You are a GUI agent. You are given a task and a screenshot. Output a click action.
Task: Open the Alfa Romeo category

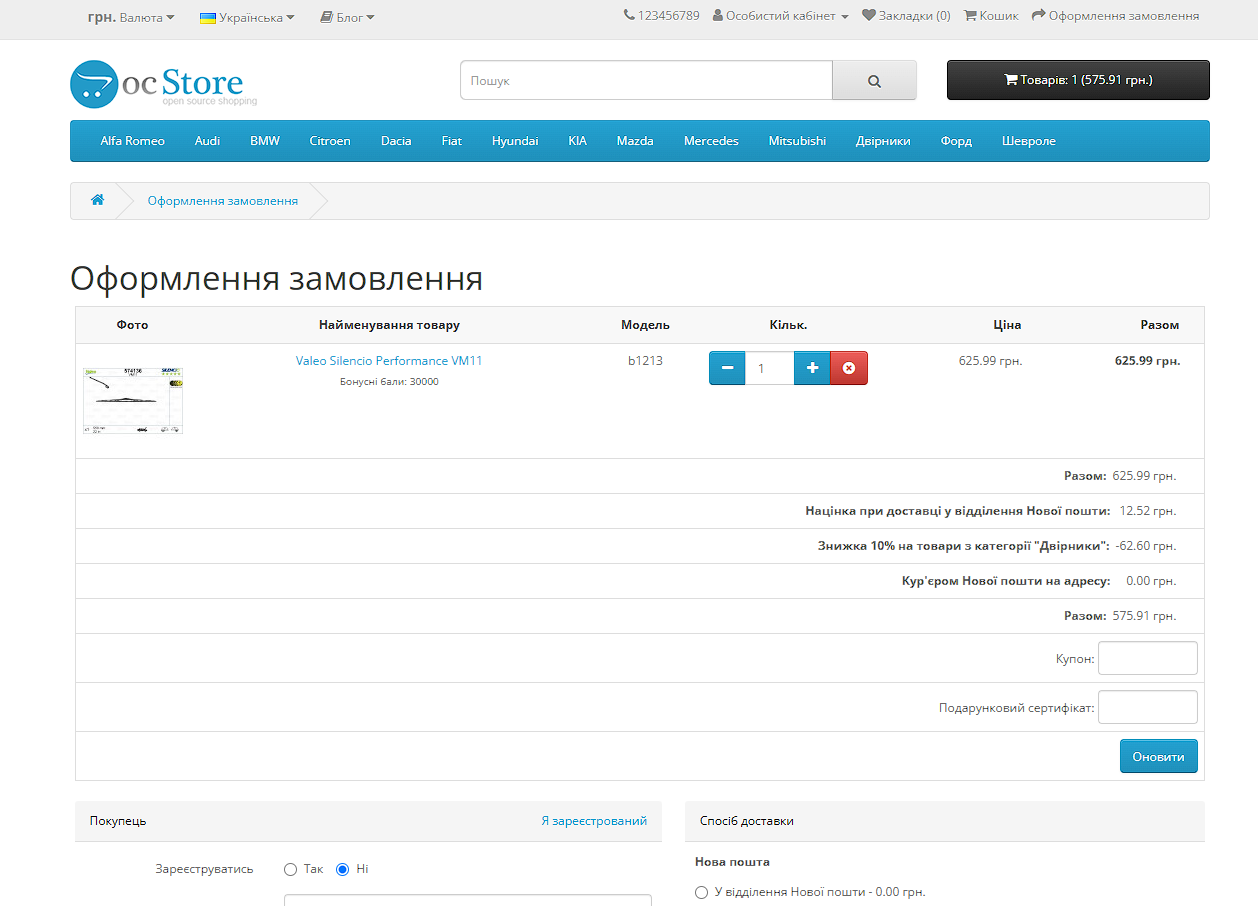point(132,141)
